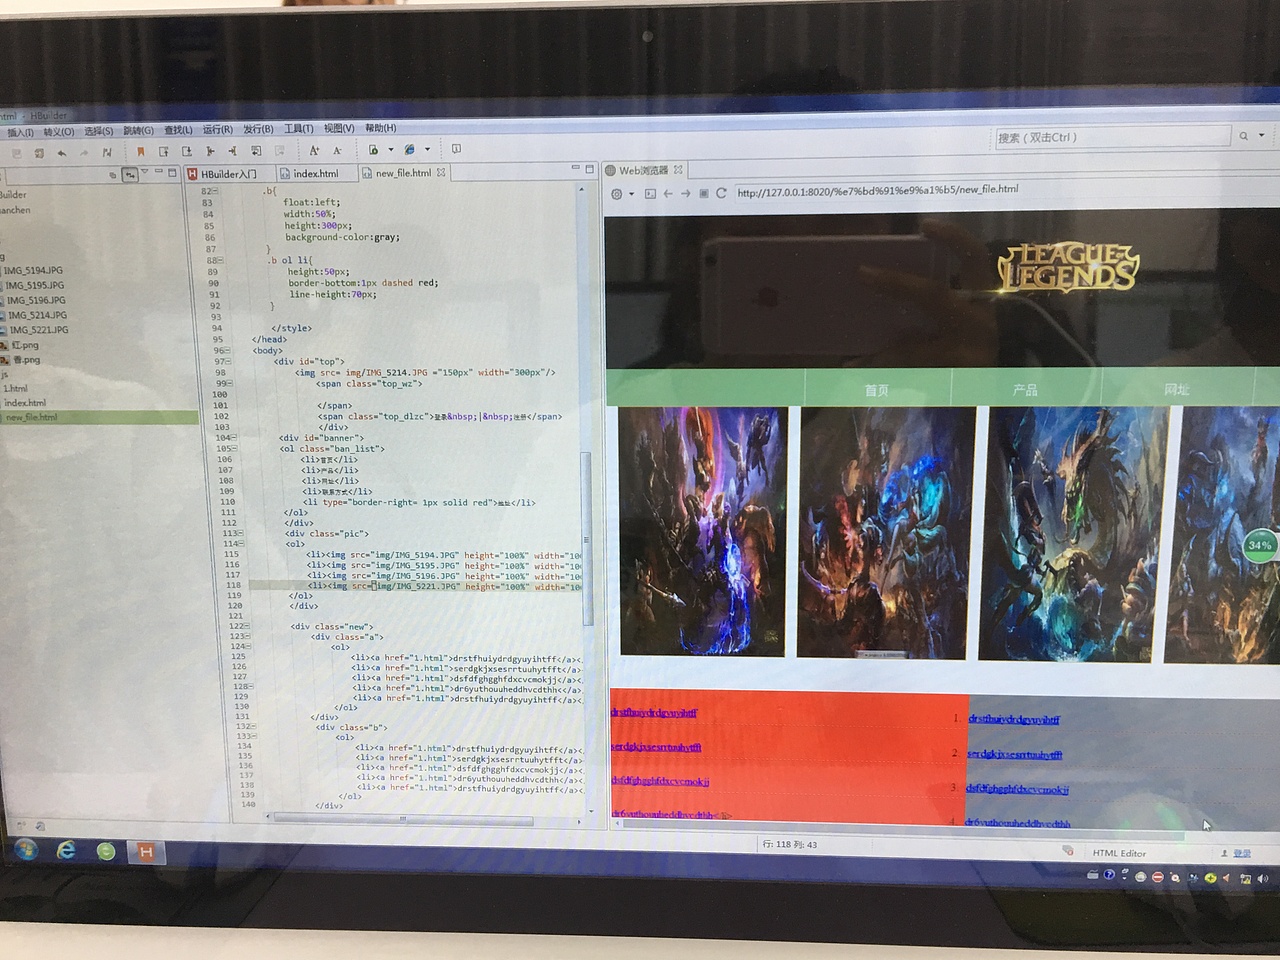Screen dimensions: 1280x960
Task: Click line 118 in the code editor
Action: (x=415, y=586)
